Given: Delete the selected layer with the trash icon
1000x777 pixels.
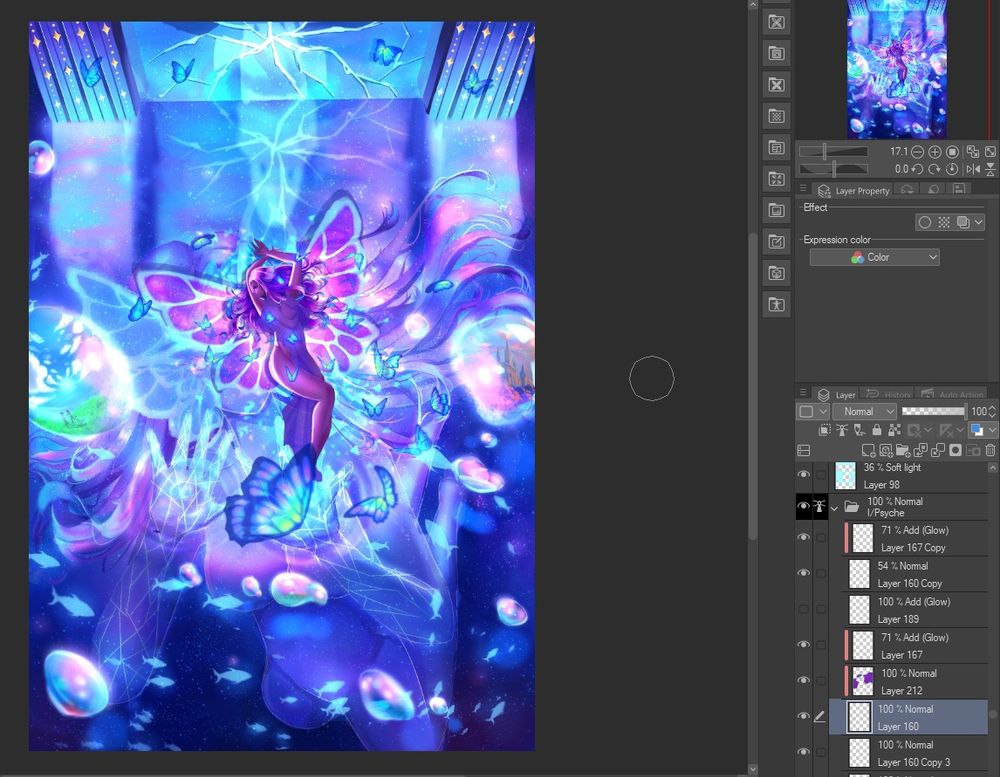Looking at the screenshot, I should click(x=990, y=450).
